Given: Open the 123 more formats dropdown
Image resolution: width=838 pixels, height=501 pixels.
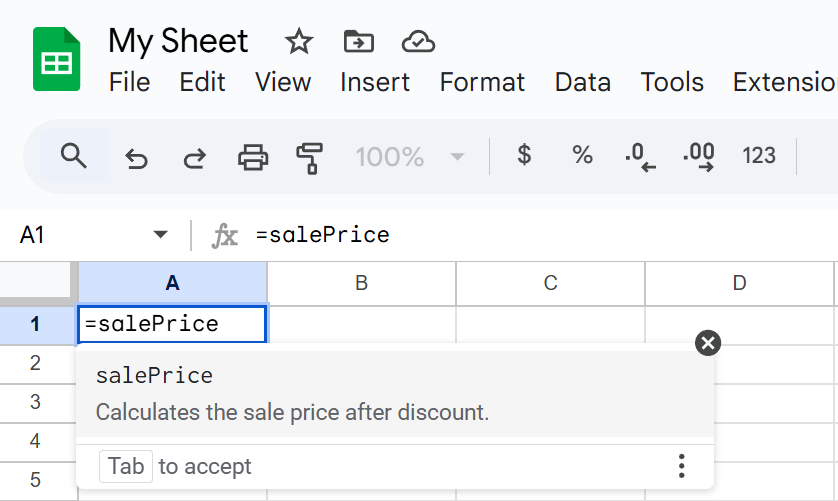Looking at the screenshot, I should (759, 156).
